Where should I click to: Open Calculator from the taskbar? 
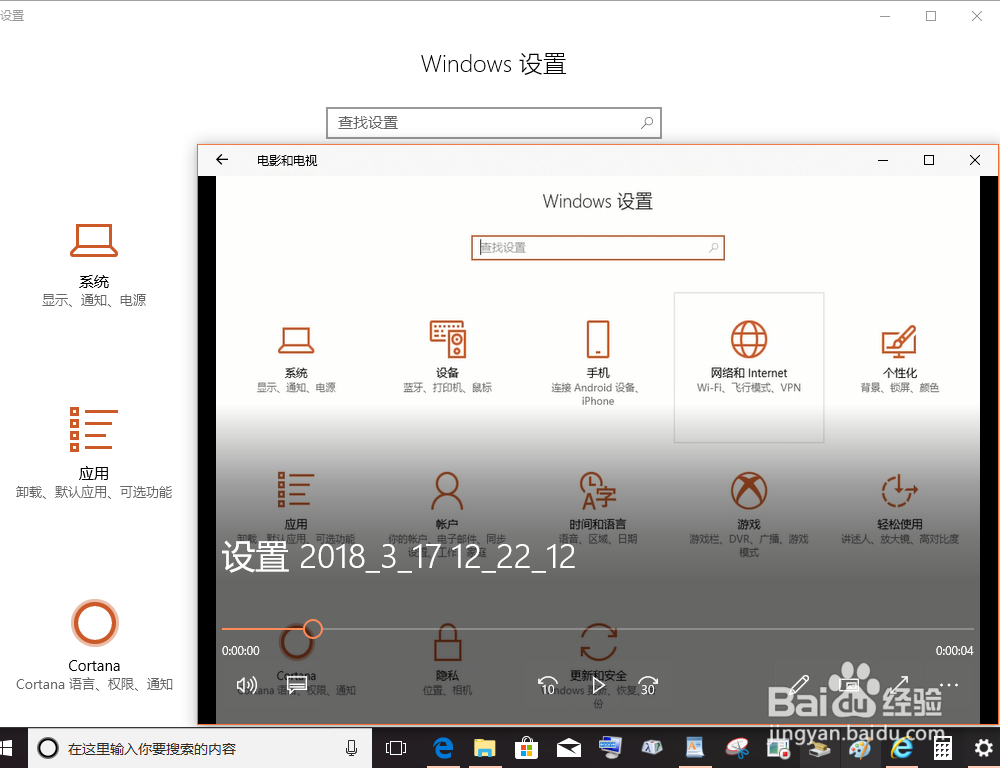[x=941, y=747]
